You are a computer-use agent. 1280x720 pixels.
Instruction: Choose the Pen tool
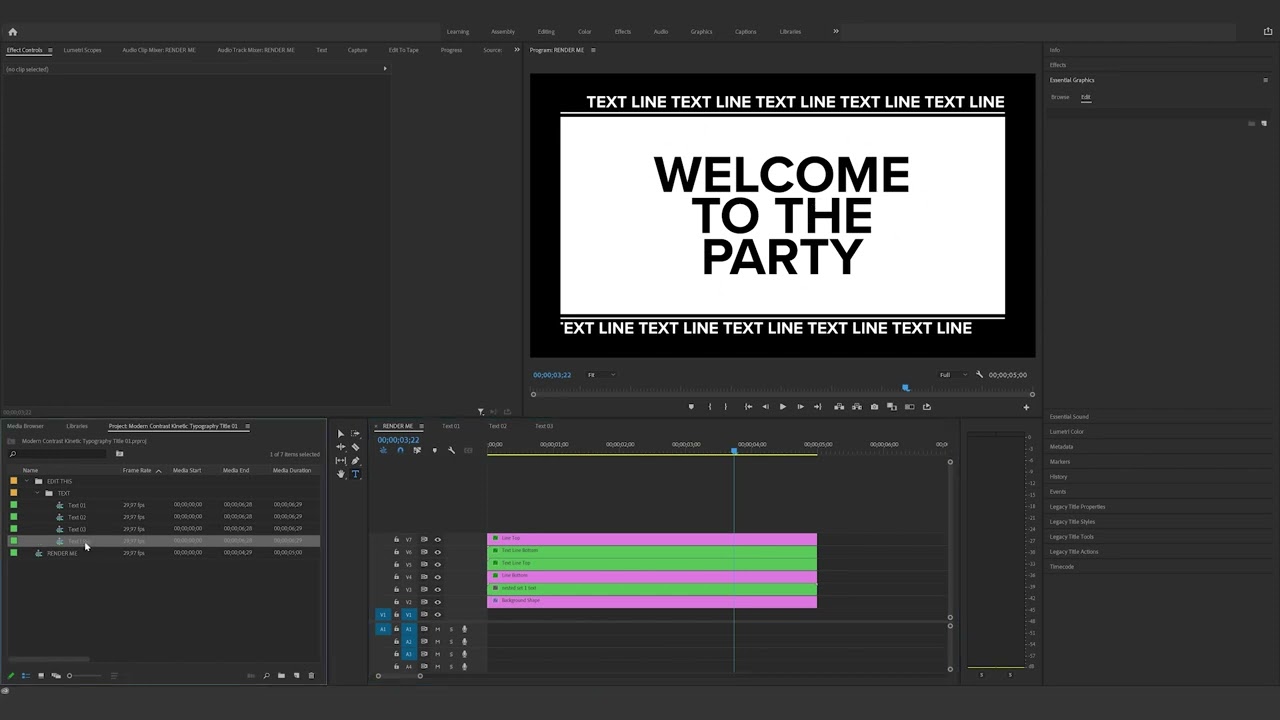355,461
